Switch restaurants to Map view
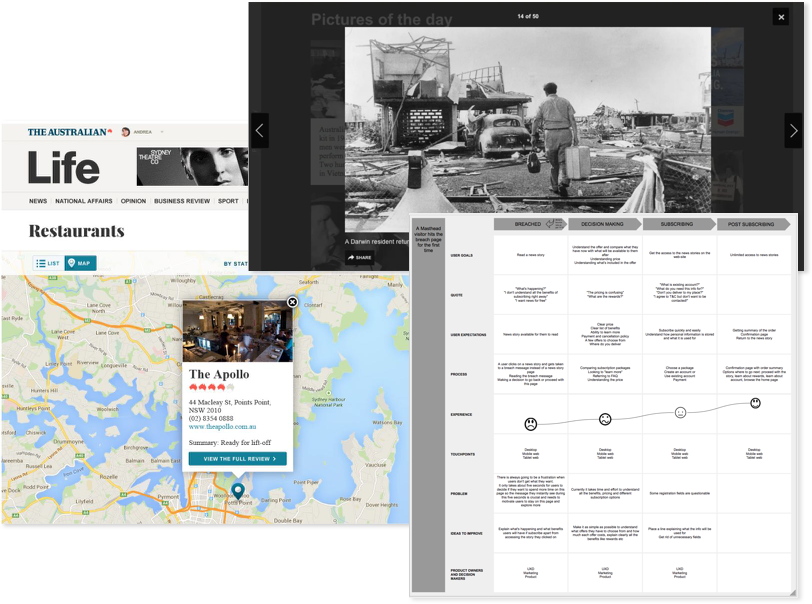 coord(80,263)
